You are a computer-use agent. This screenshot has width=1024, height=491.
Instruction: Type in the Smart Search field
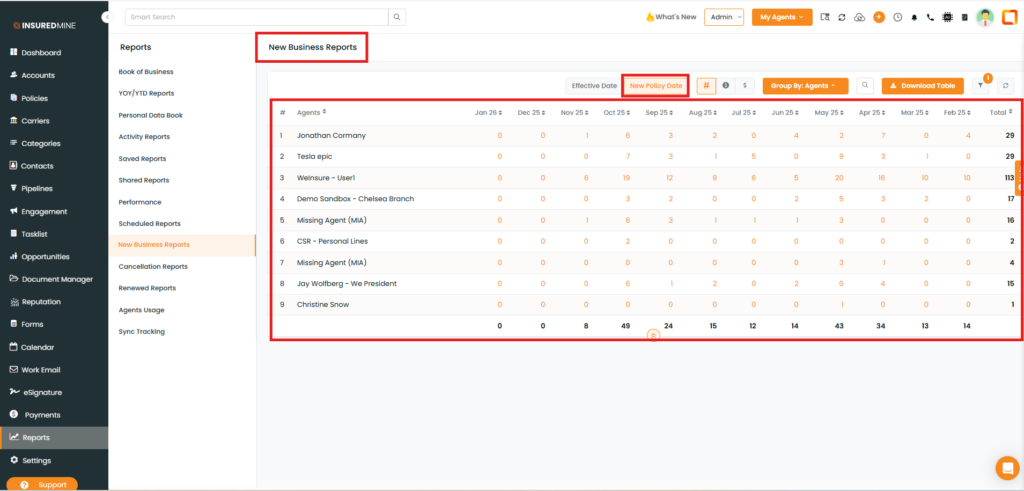click(255, 17)
